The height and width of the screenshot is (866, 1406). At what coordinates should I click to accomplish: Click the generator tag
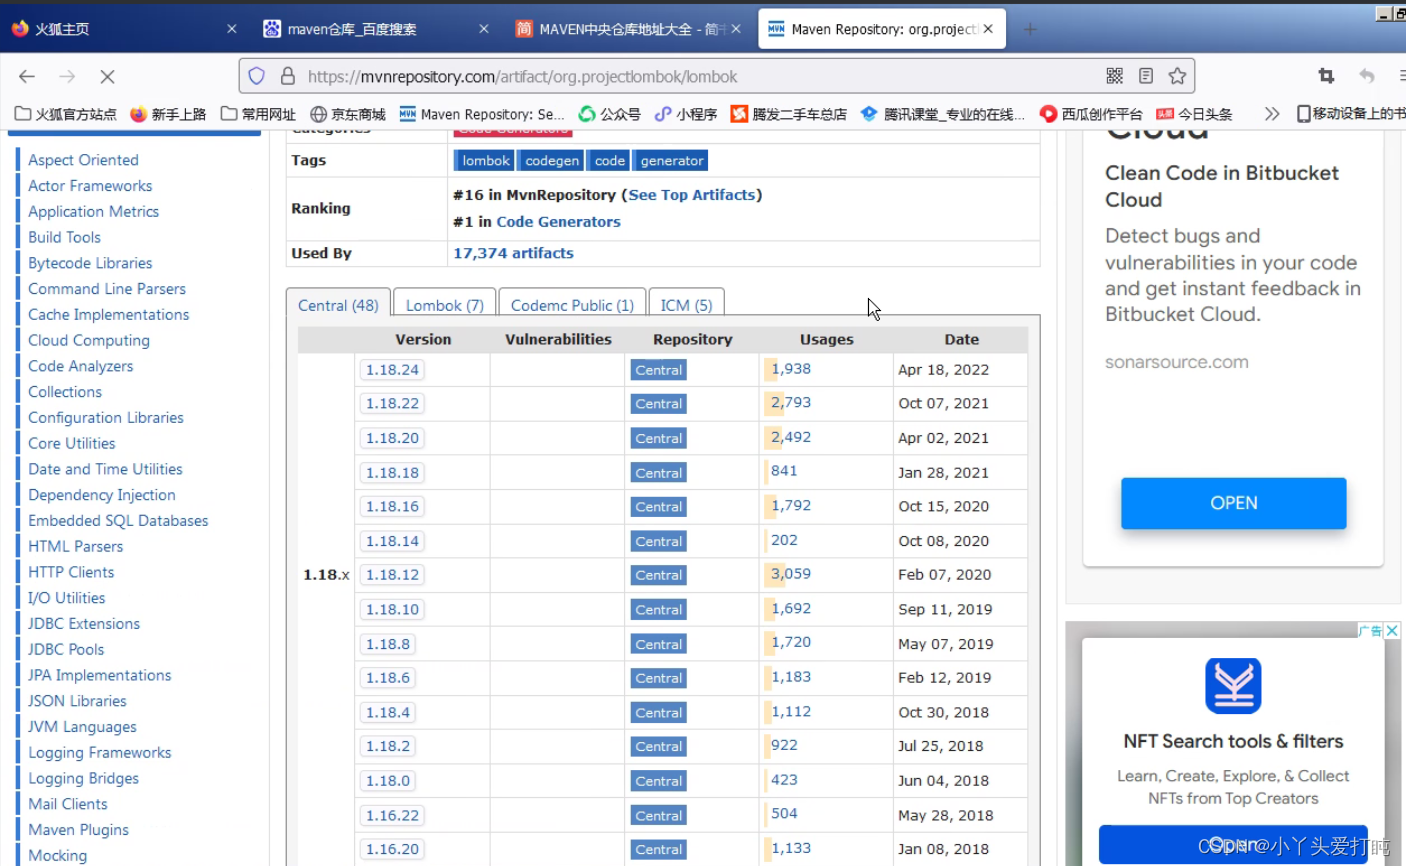pyautogui.click(x=672, y=161)
